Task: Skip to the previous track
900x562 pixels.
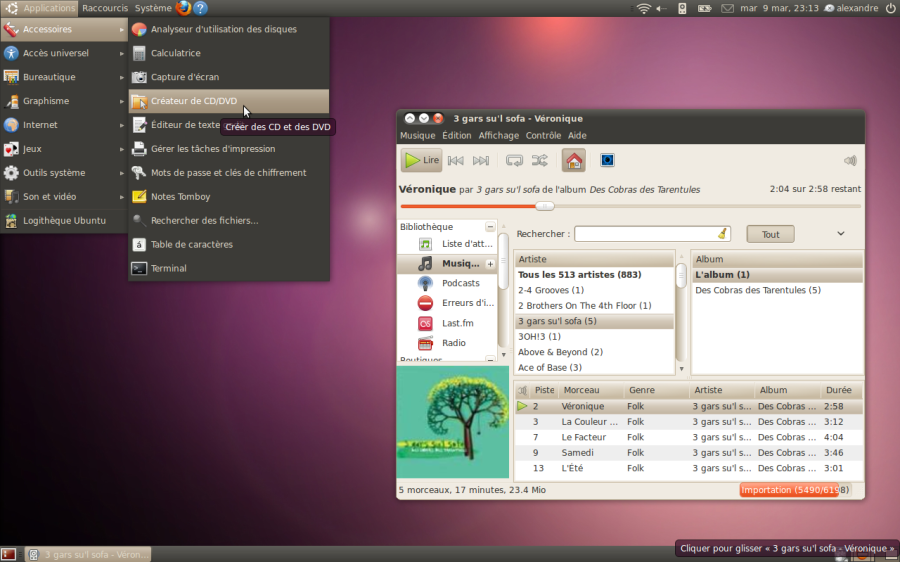Action: (x=456, y=161)
